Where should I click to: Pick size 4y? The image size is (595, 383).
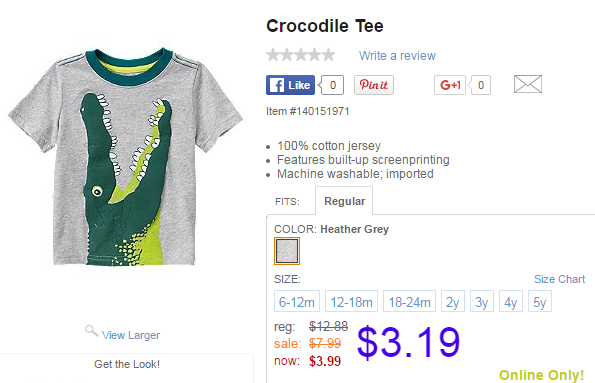(511, 301)
